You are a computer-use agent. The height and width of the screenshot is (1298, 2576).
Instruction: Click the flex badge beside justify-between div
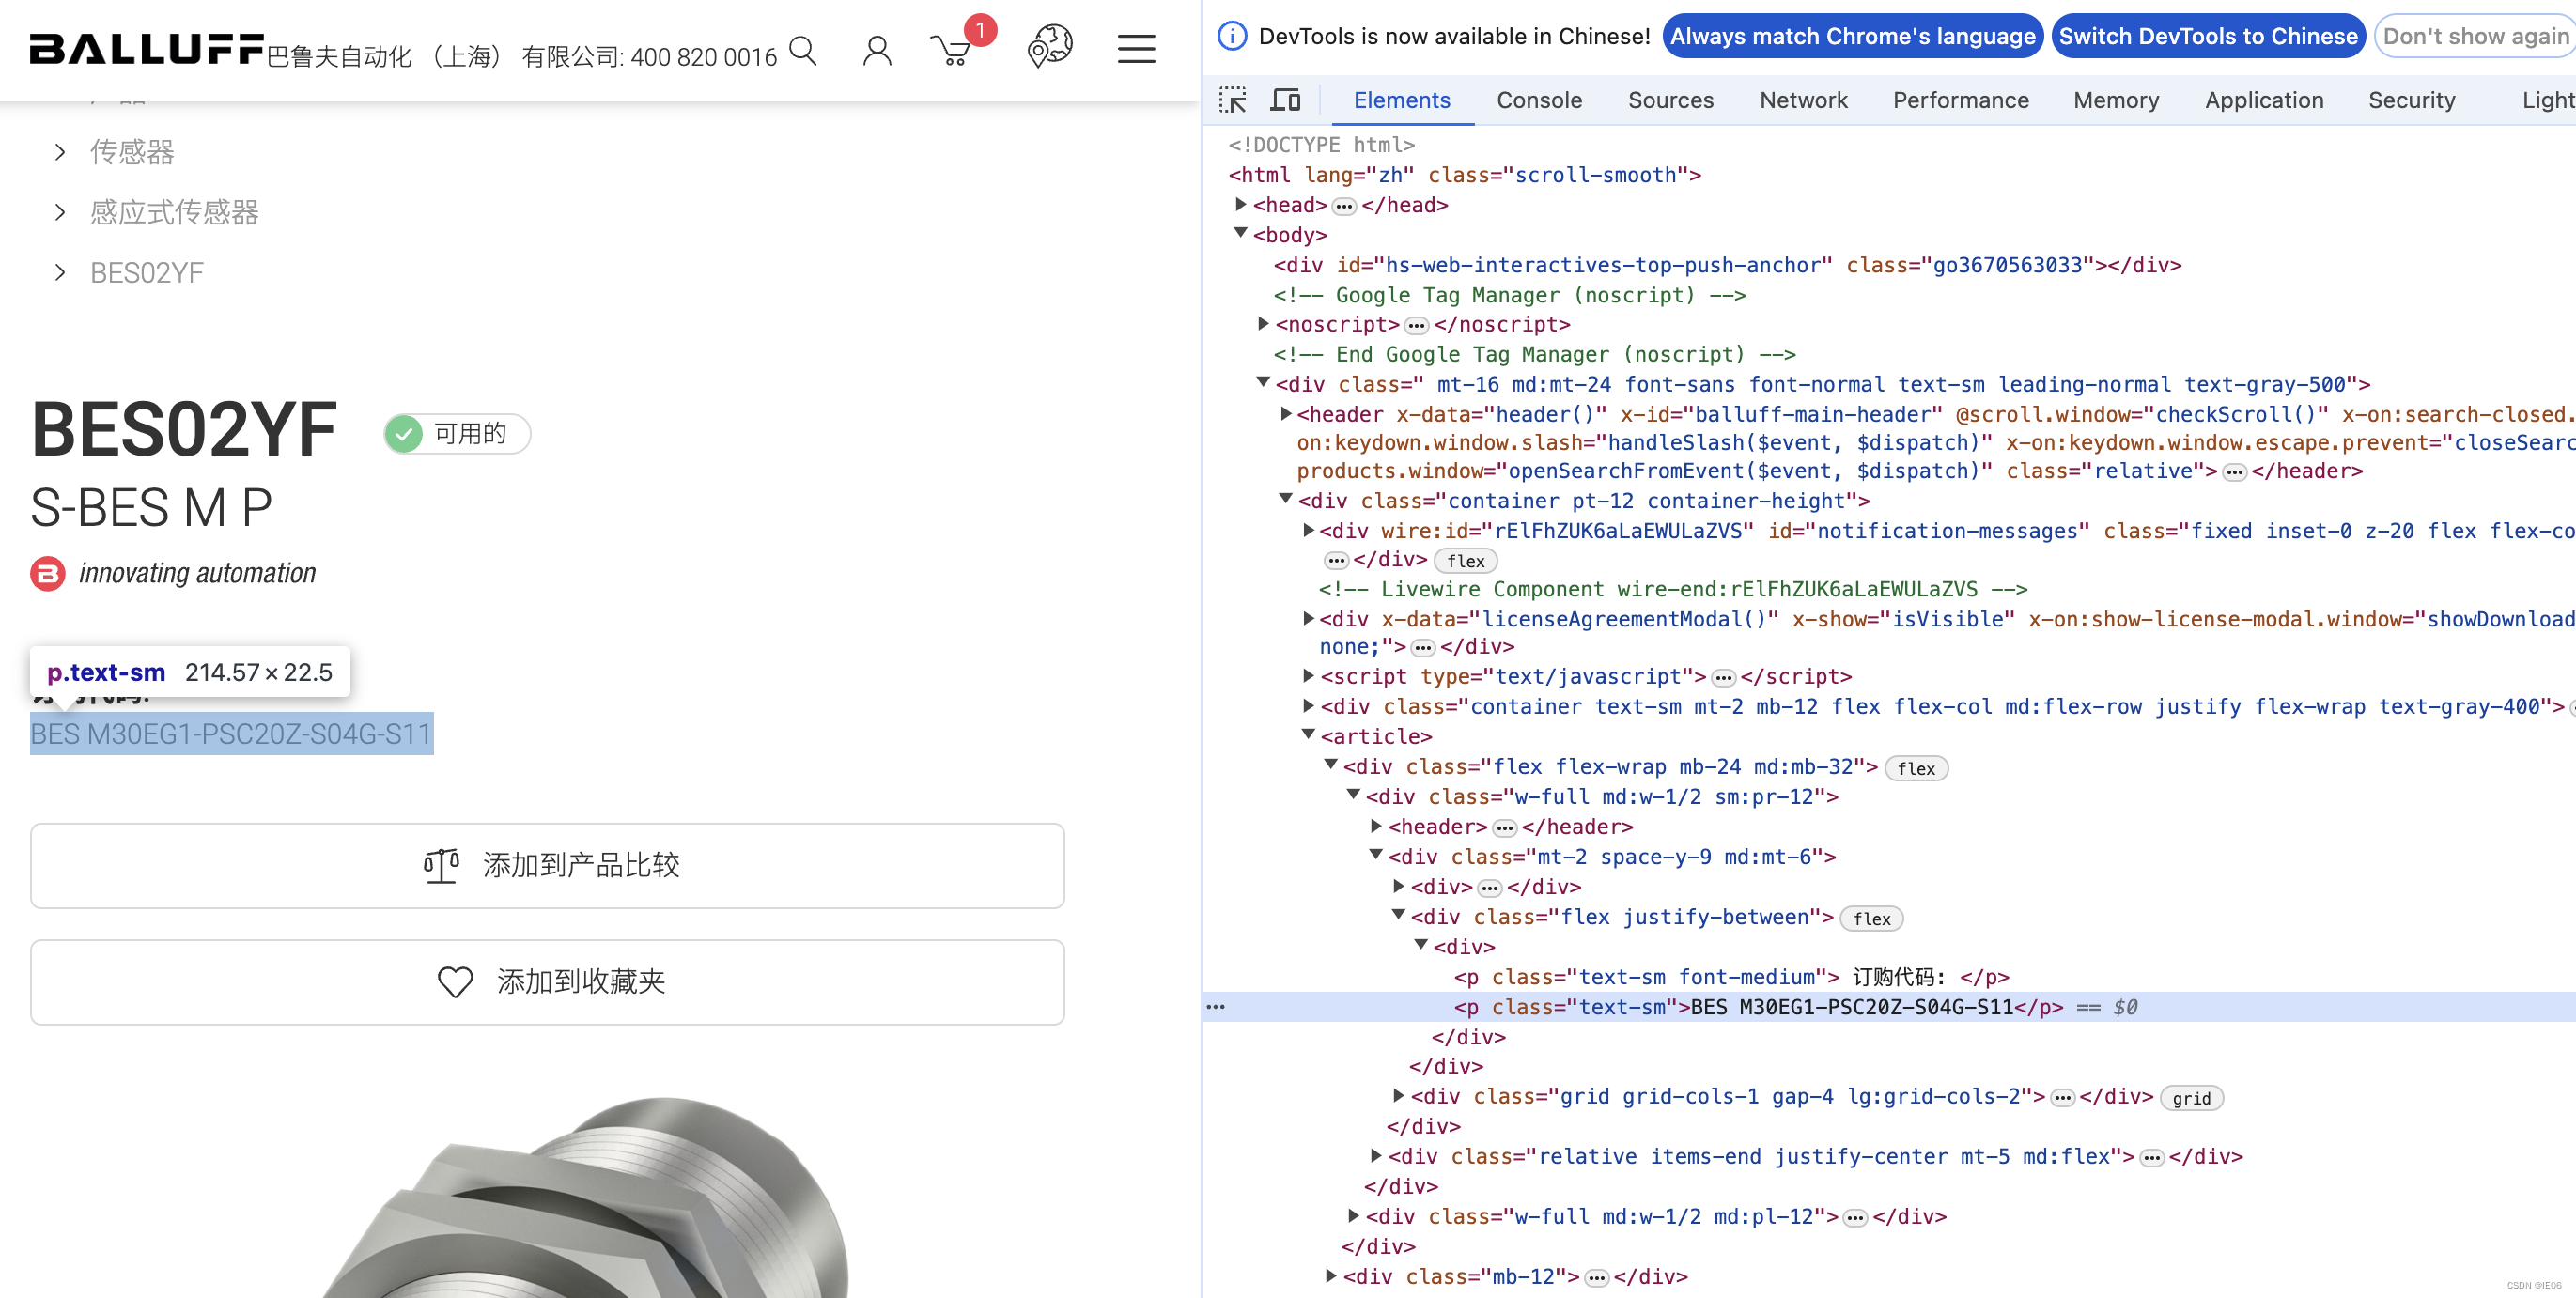pyautogui.click(x=1871, y=918)
